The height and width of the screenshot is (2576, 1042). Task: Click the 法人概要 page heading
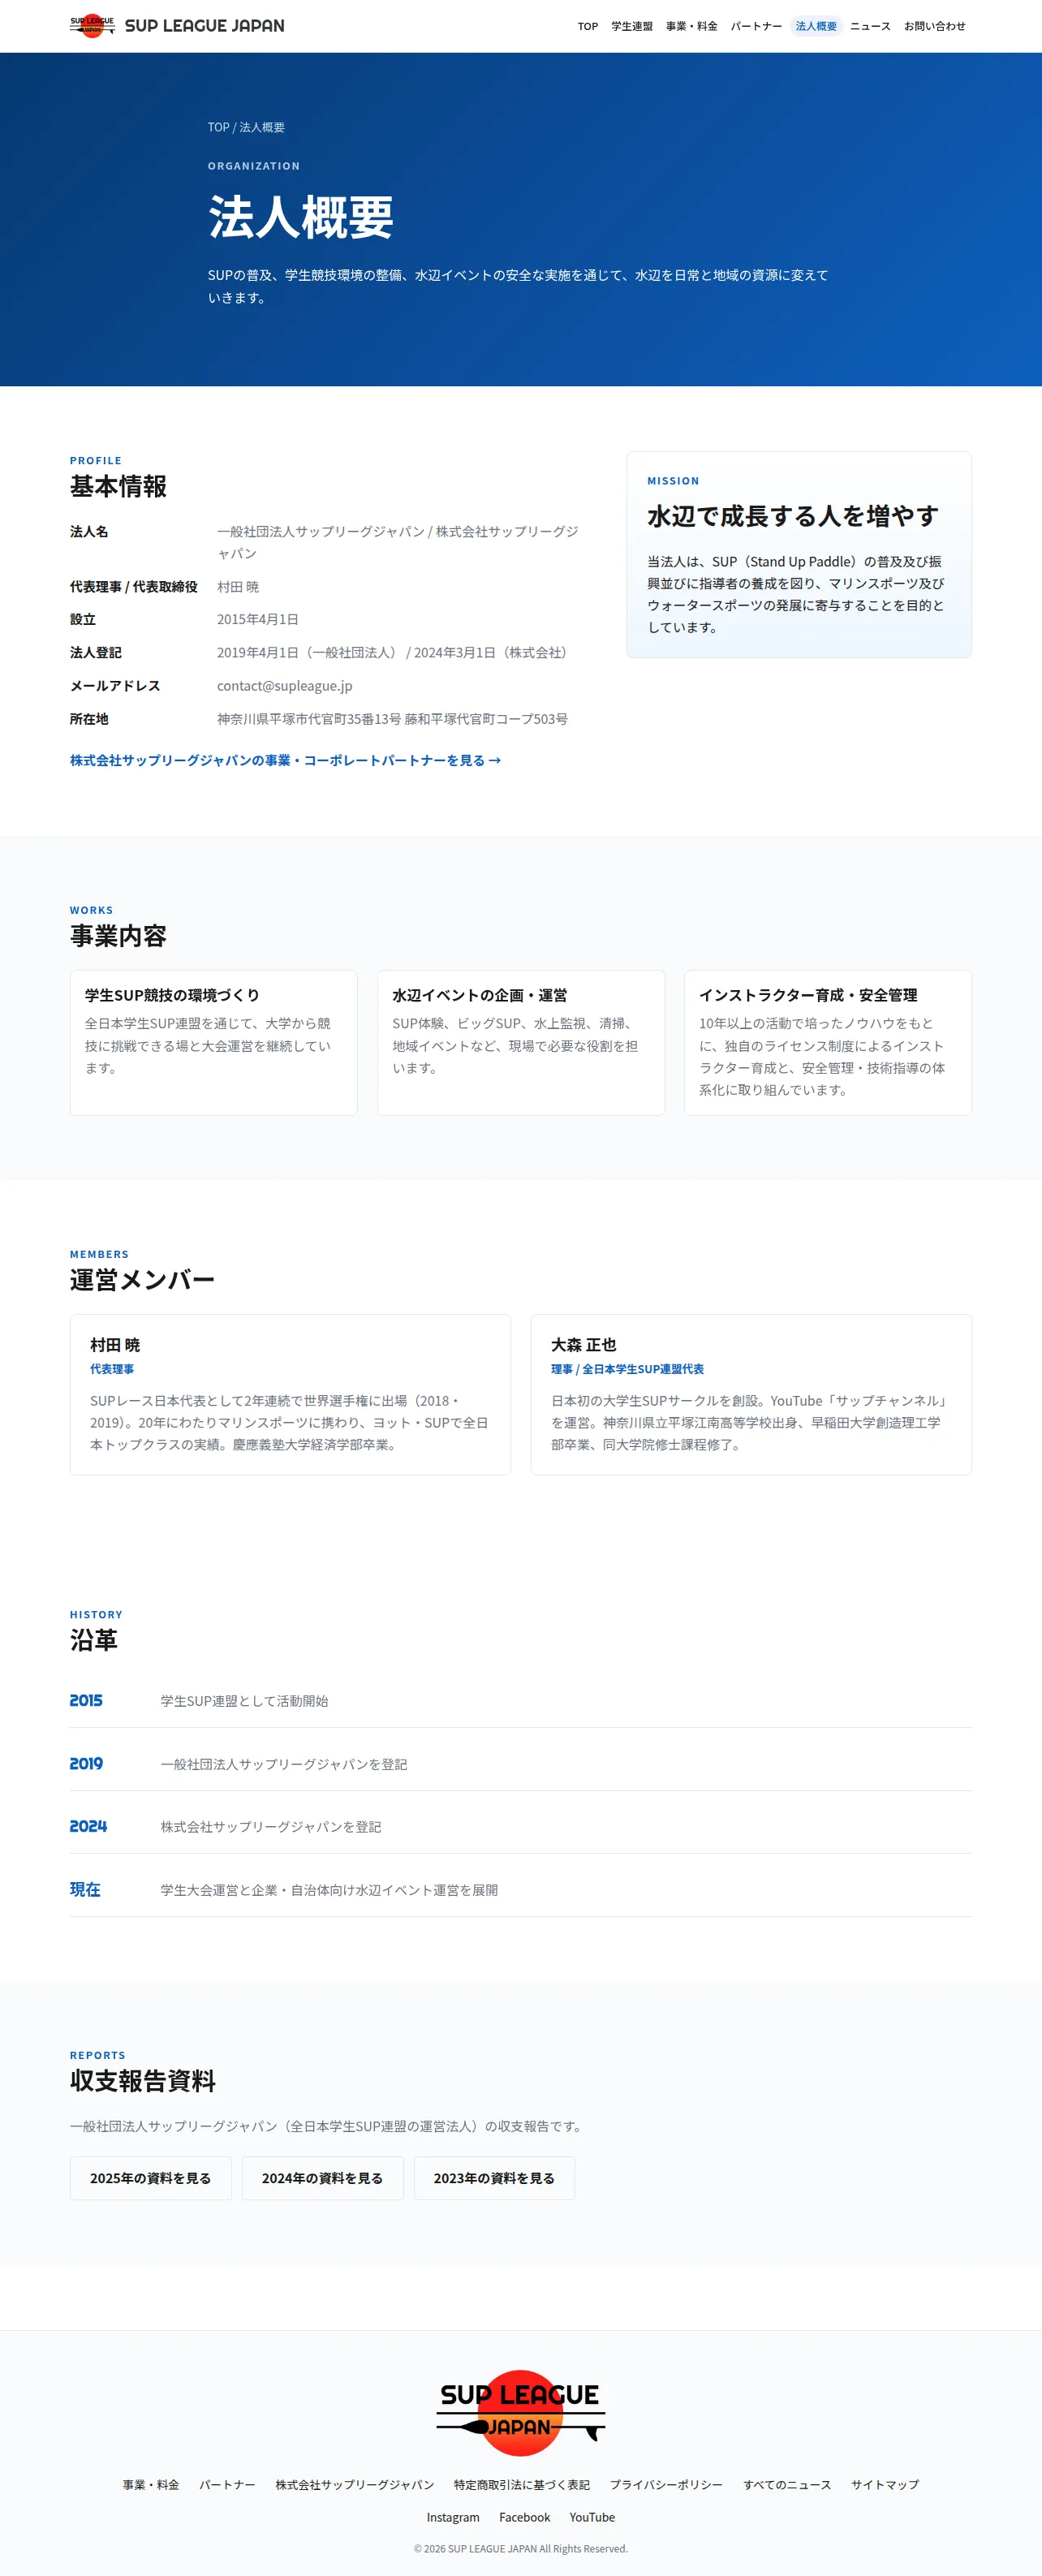click(x=301, y=217)
